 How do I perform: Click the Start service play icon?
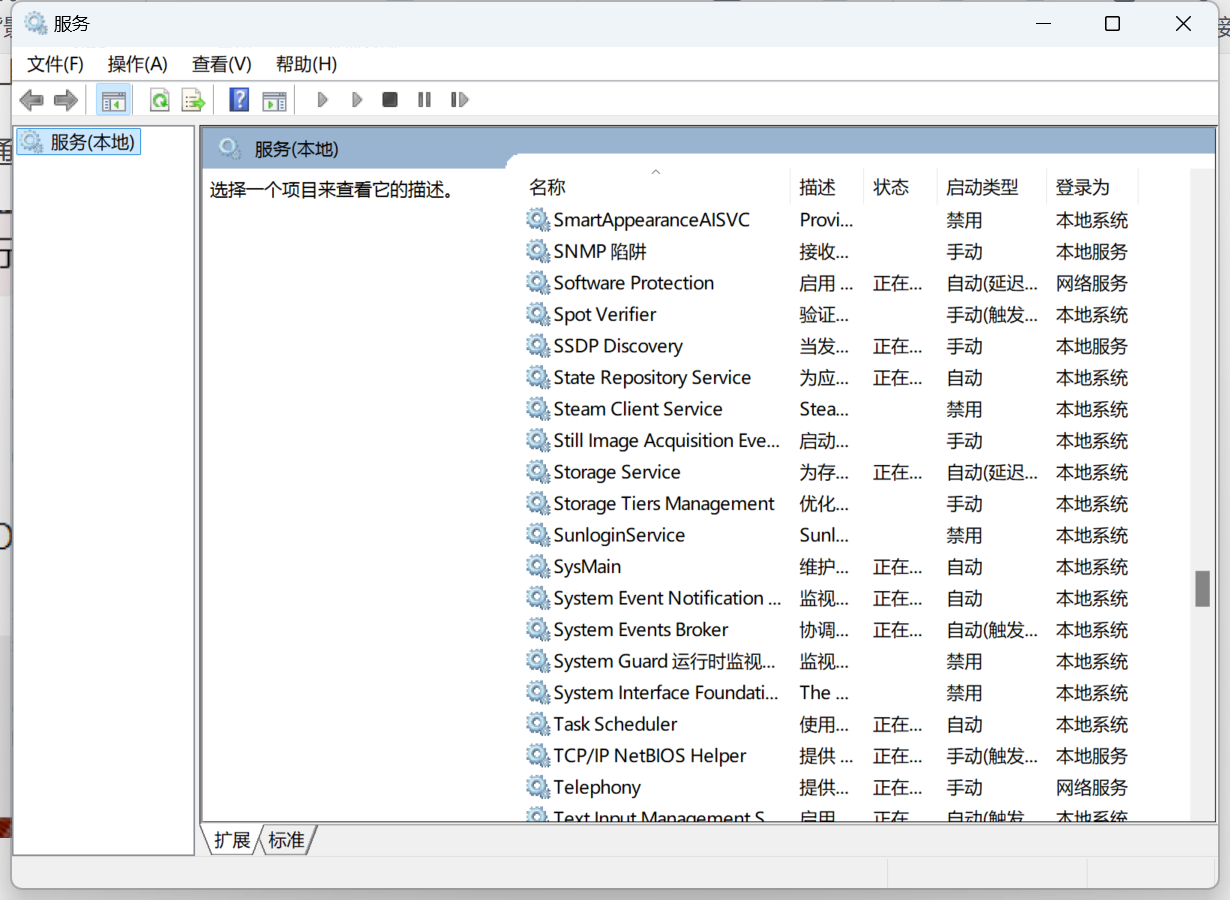(322, 100)
